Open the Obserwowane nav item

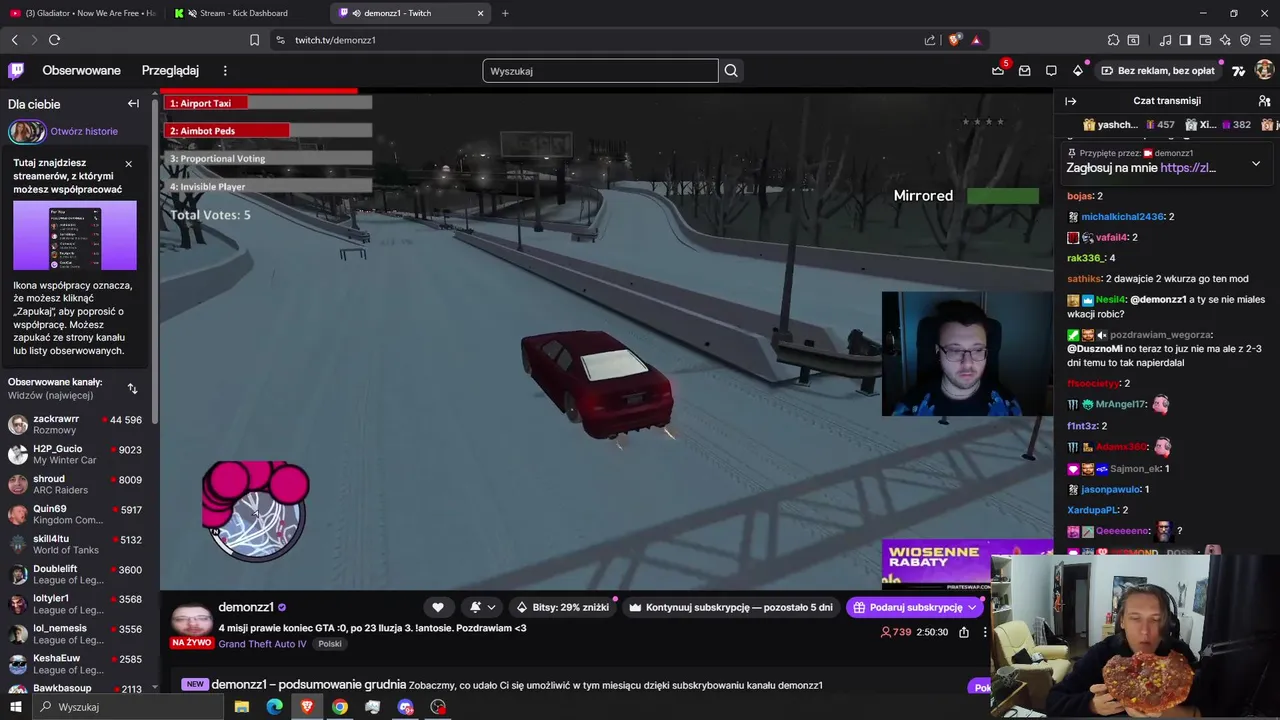point(81,70)
